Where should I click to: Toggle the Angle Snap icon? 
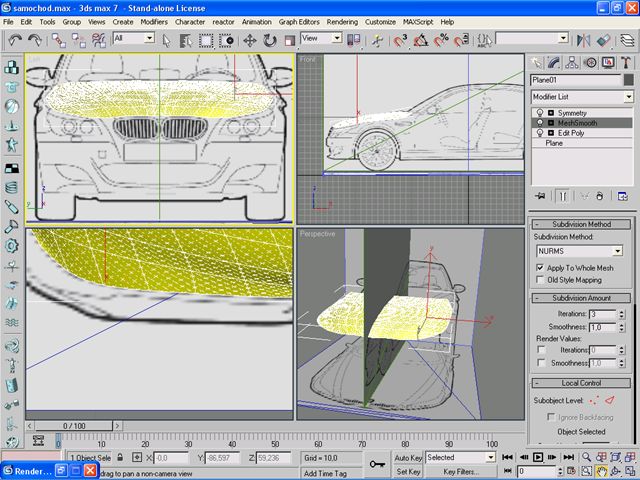tap(421, 40)
